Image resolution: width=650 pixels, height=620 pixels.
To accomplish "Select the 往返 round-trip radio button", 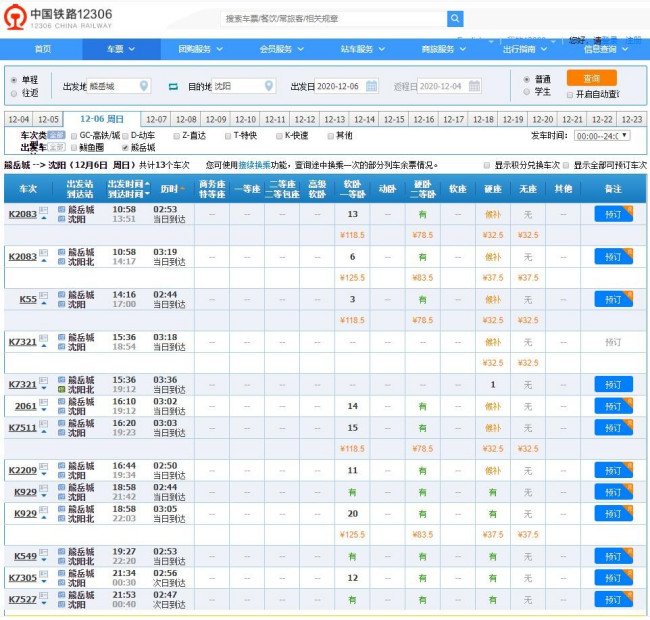I will coord(14,93).
